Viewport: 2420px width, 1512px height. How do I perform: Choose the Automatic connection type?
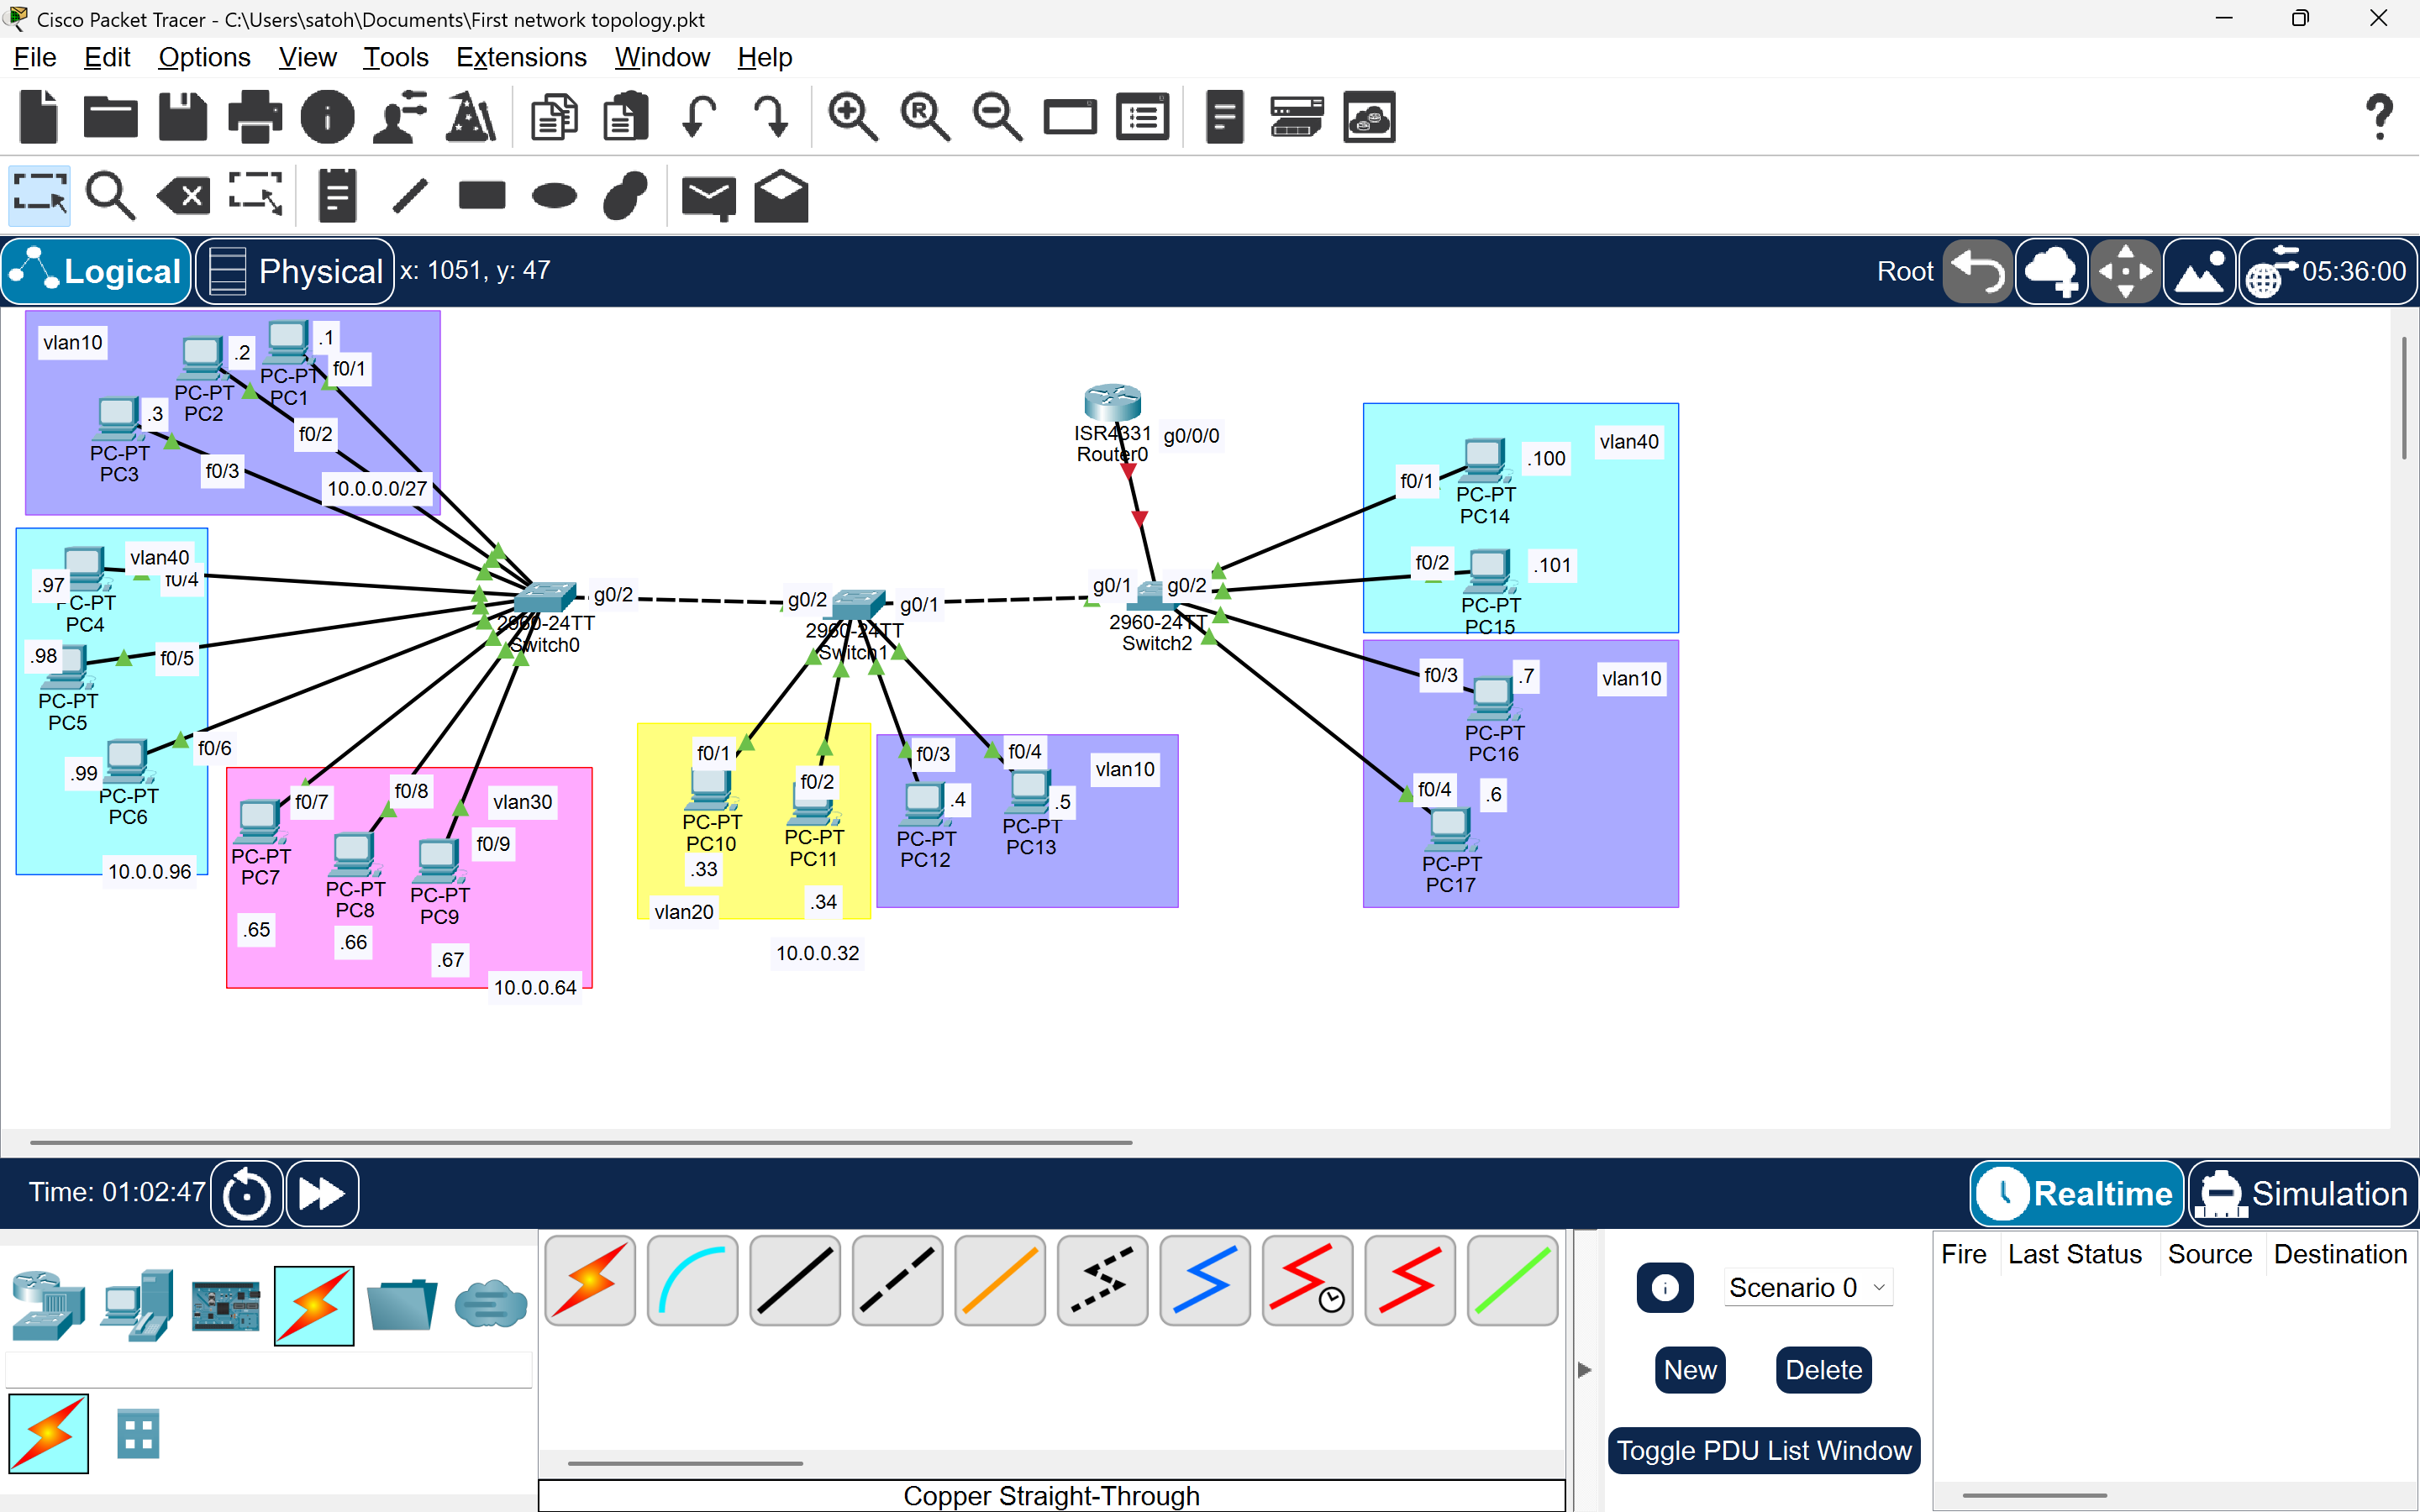(x=590, y=1281)
